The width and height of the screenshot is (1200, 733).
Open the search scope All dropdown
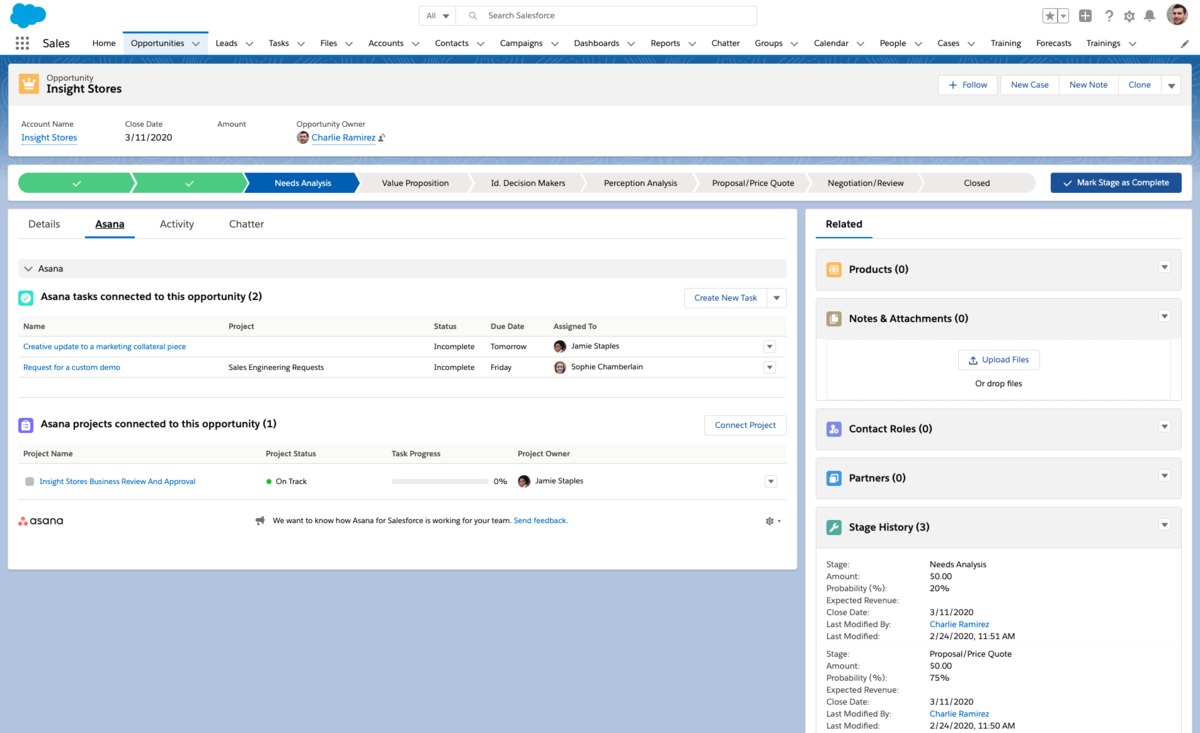(x=437, y=16)
